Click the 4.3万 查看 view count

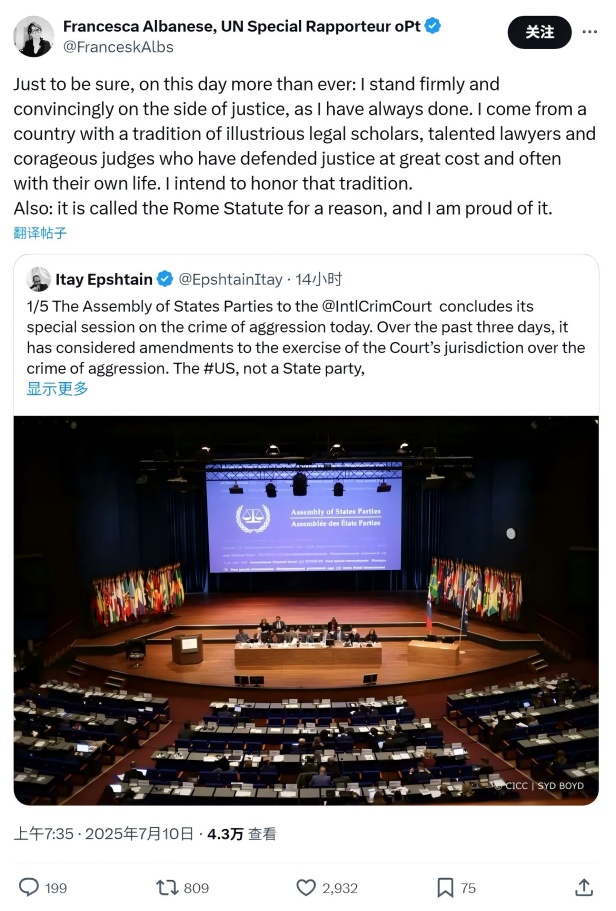(x=241, y=834)
